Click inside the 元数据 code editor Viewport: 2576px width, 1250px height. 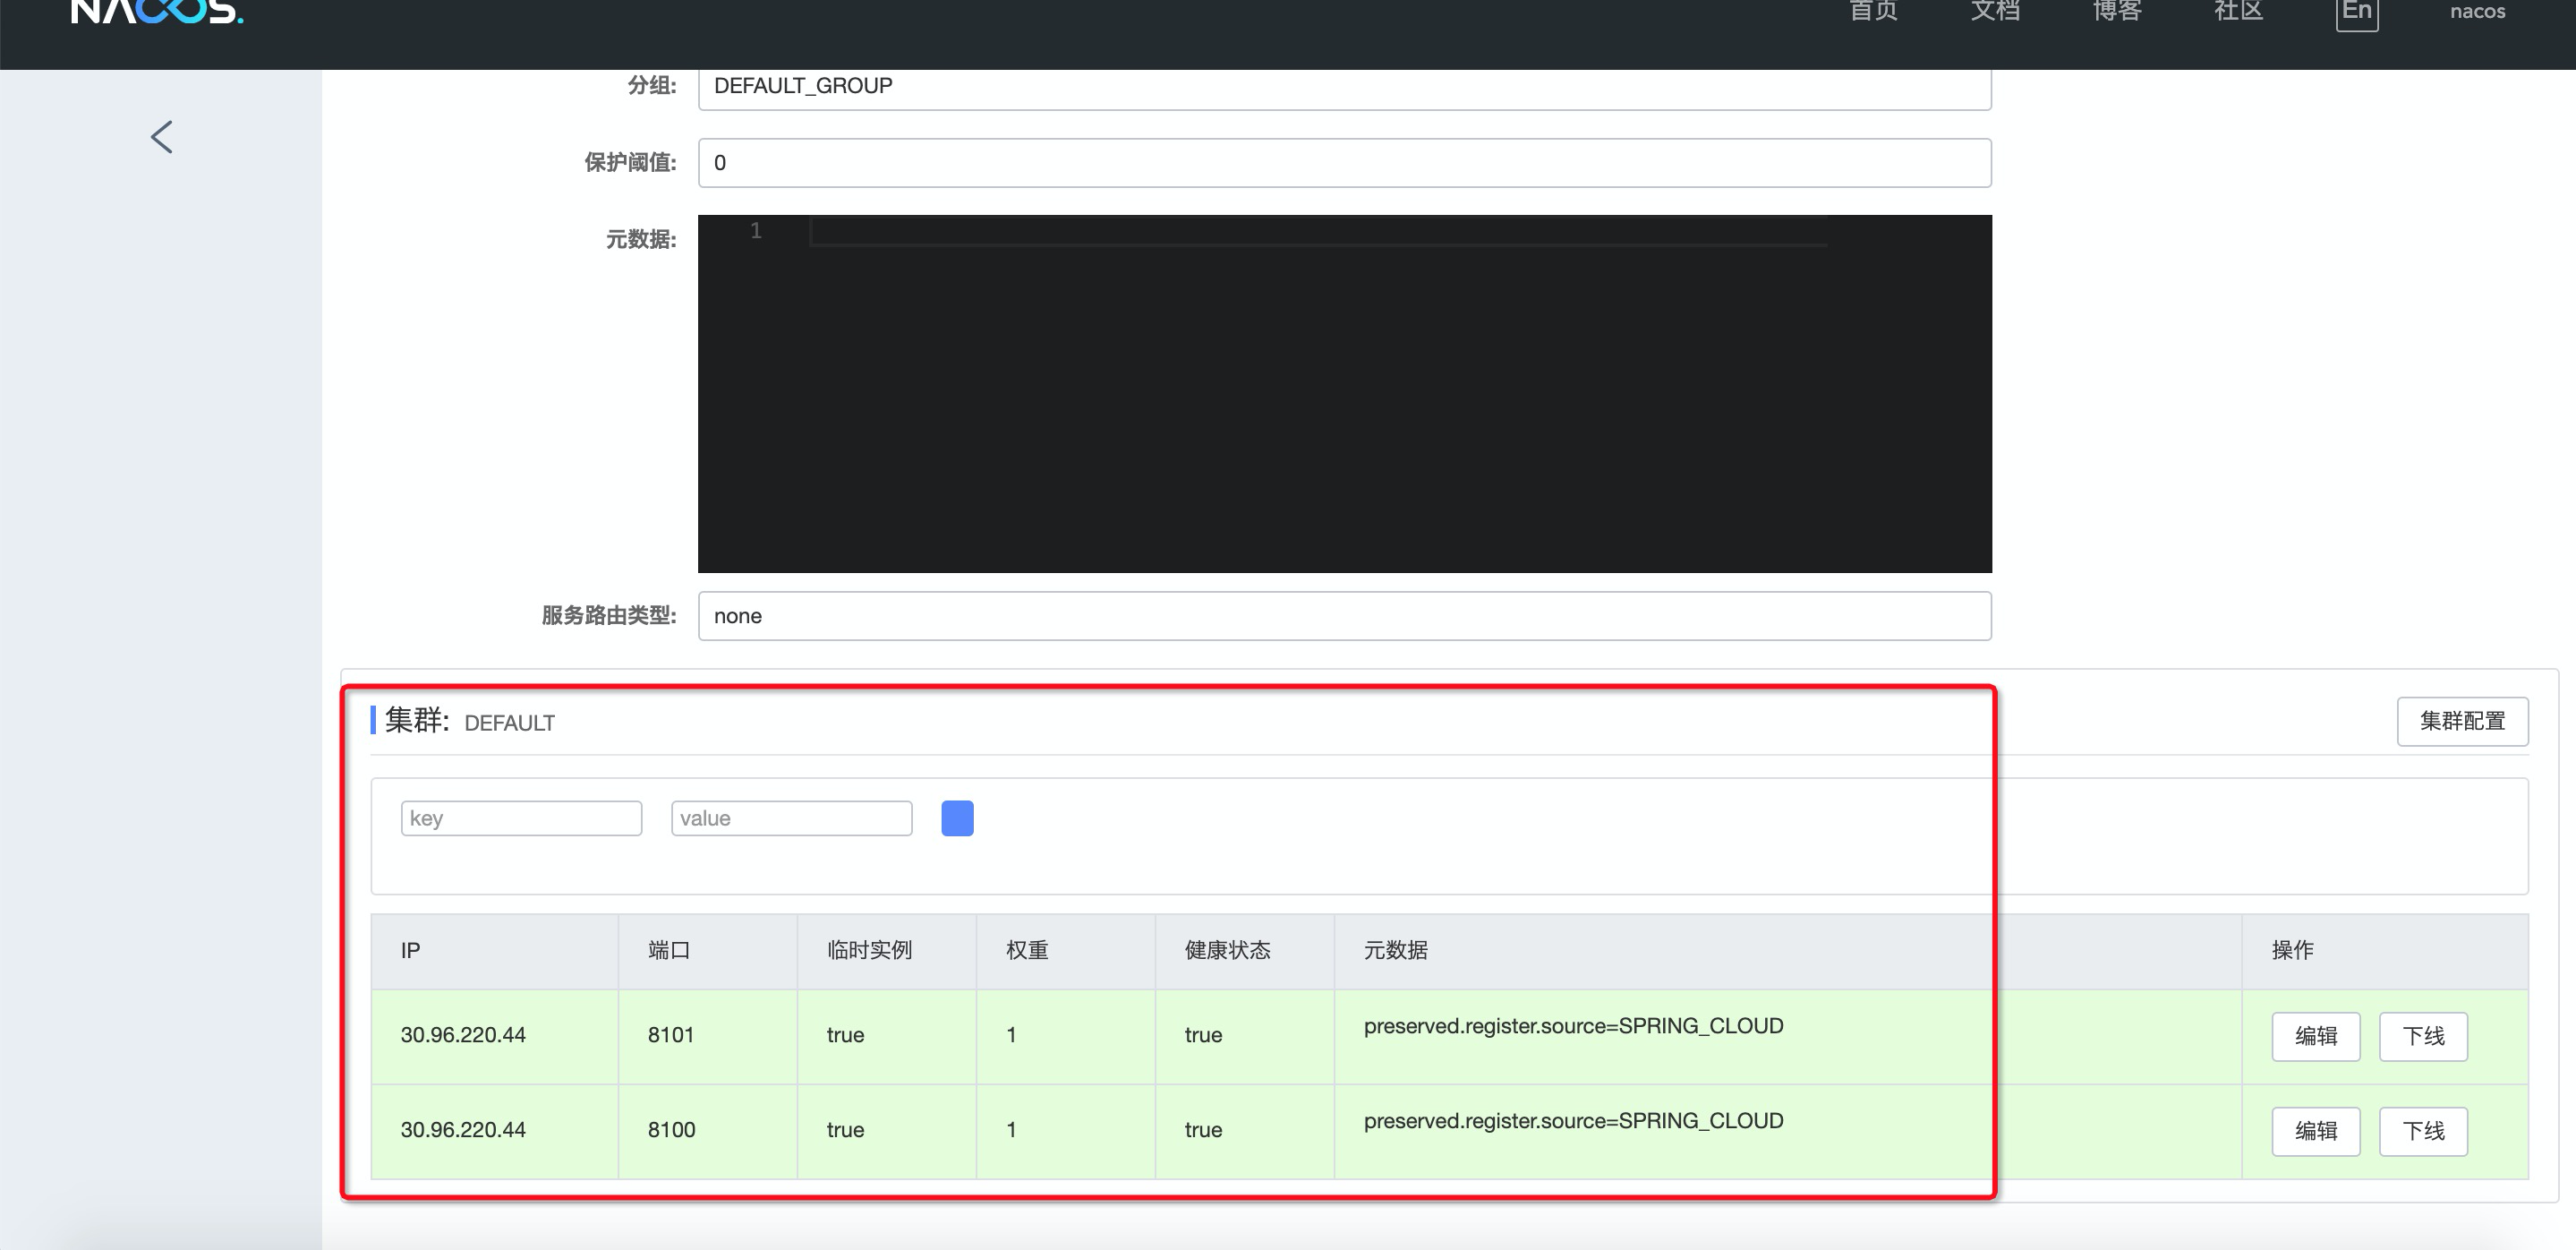point(1344,393)
